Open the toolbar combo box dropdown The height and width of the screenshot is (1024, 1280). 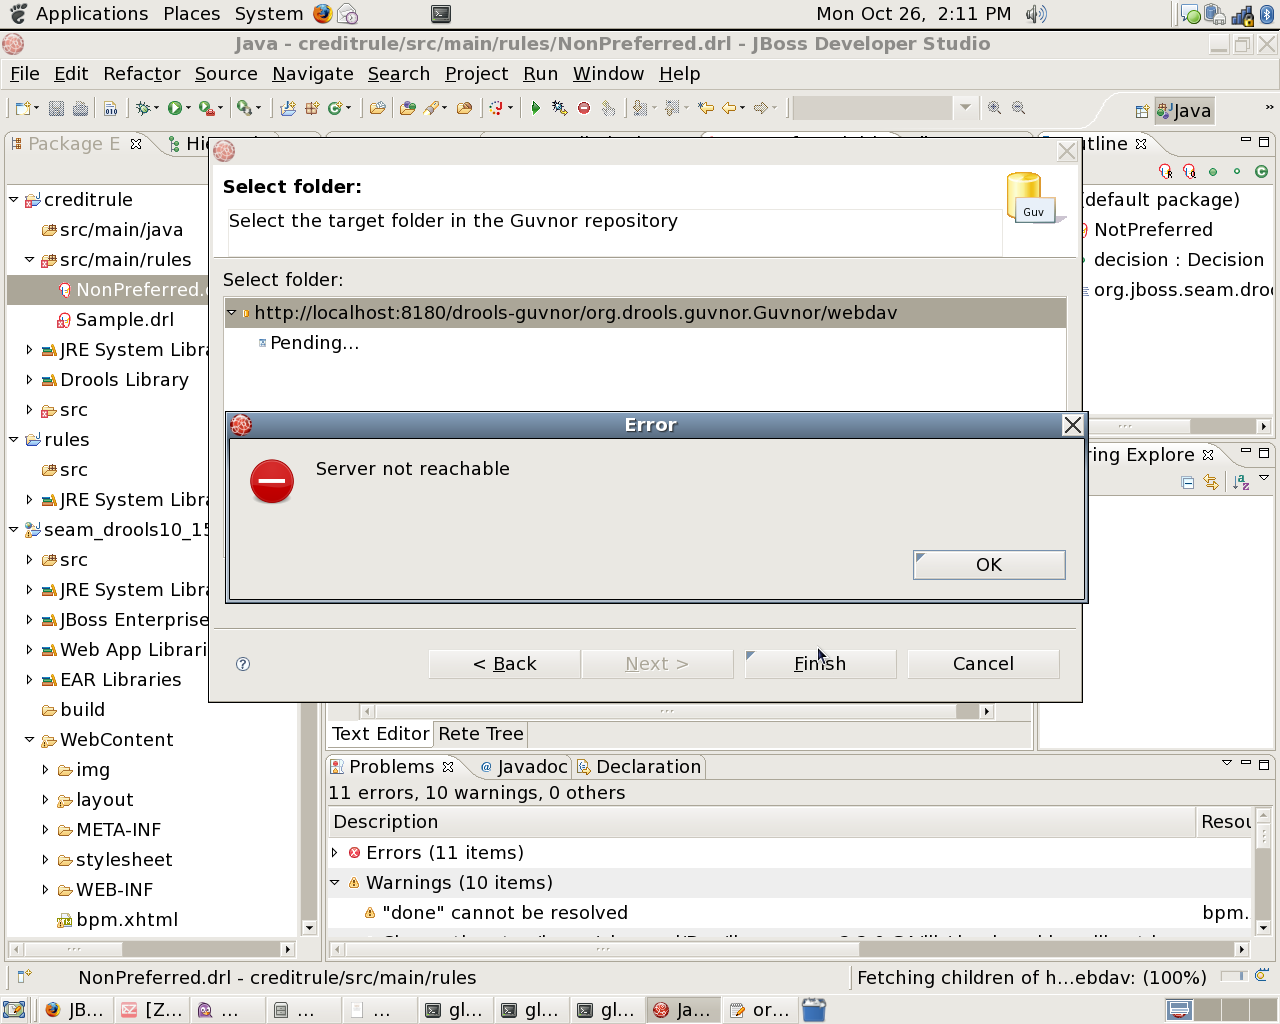[965, 108]
